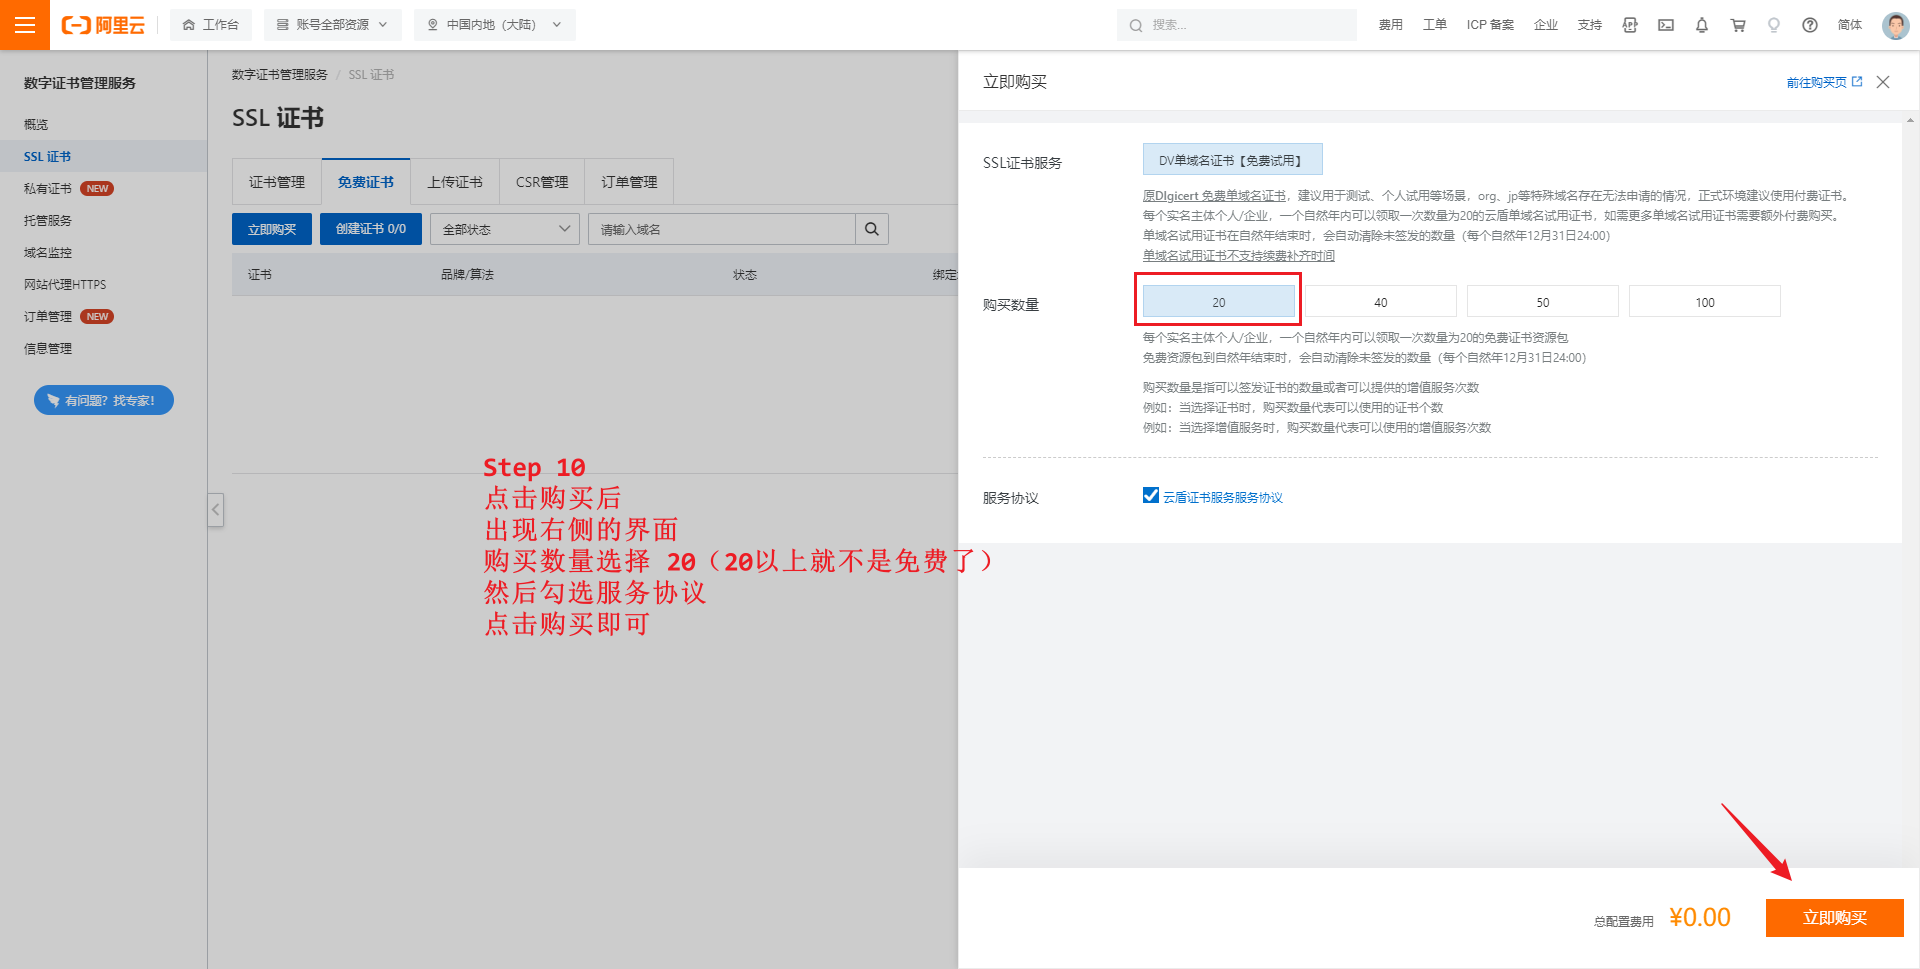Viewport: 1920px width, 969px height.
Task: Select purchase quantity 100
Action: click(1705, 302)
